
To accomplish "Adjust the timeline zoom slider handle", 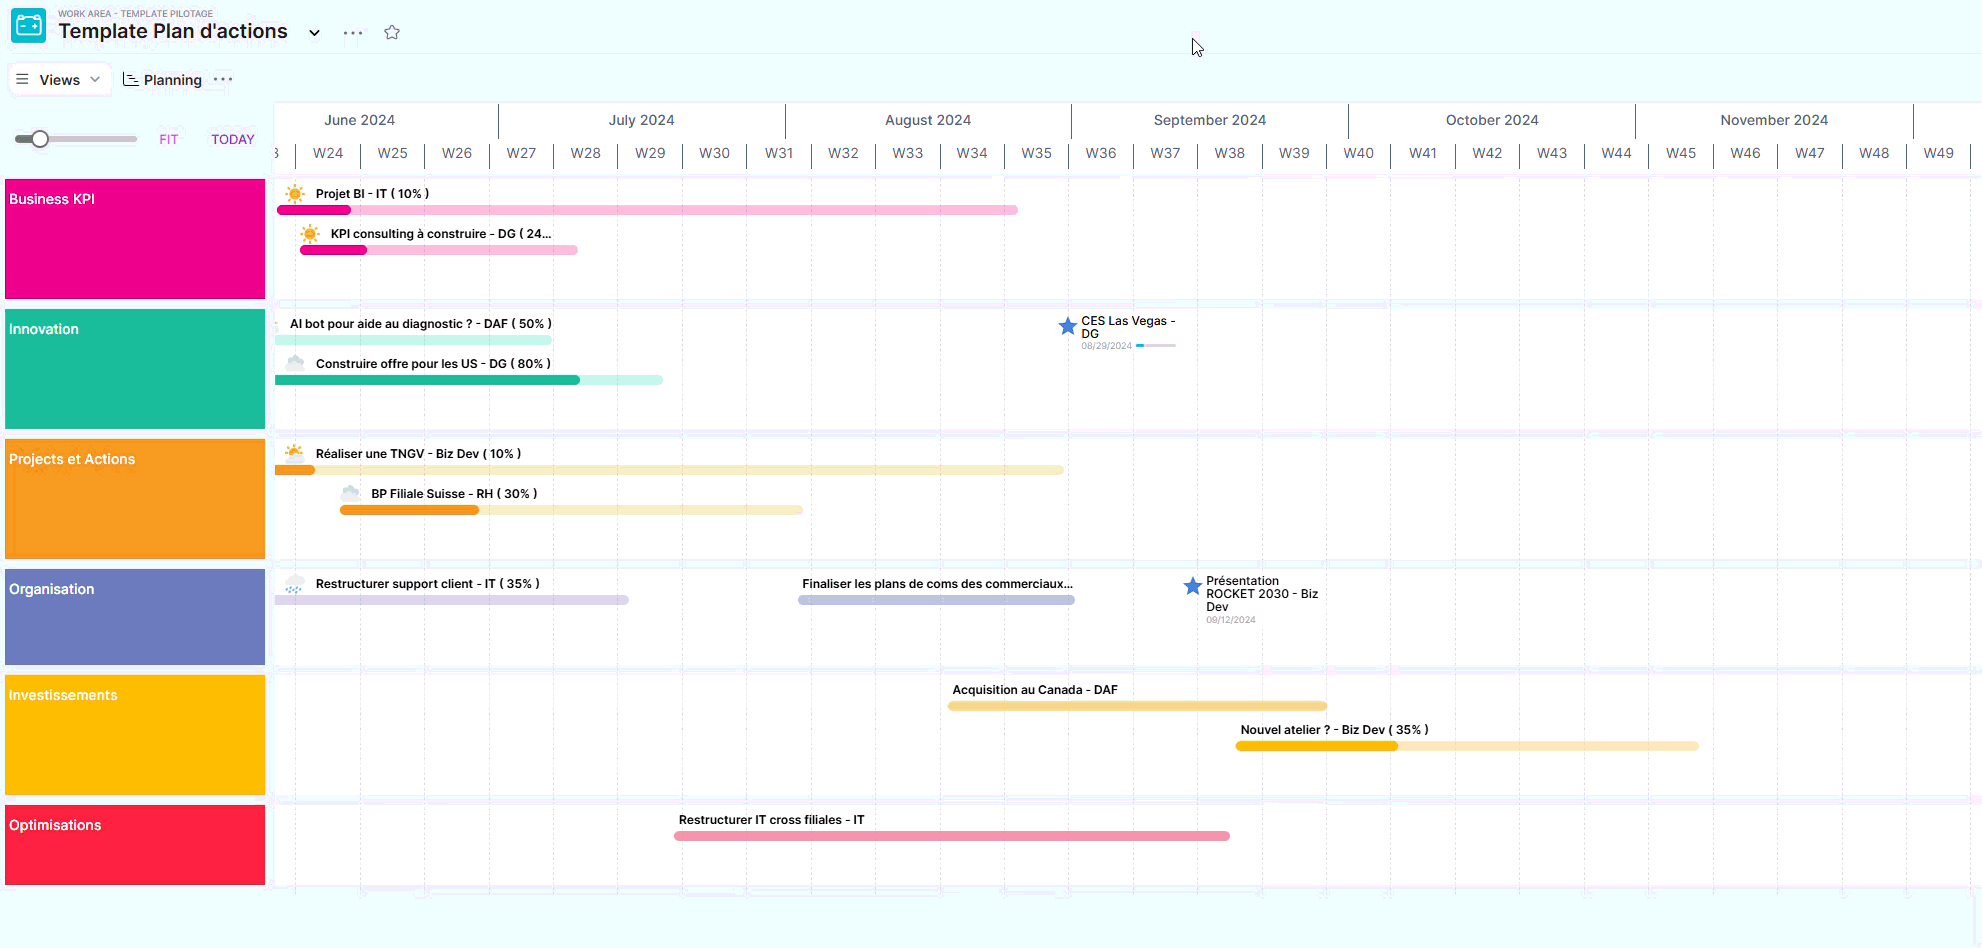I will [x=40, y=139].
